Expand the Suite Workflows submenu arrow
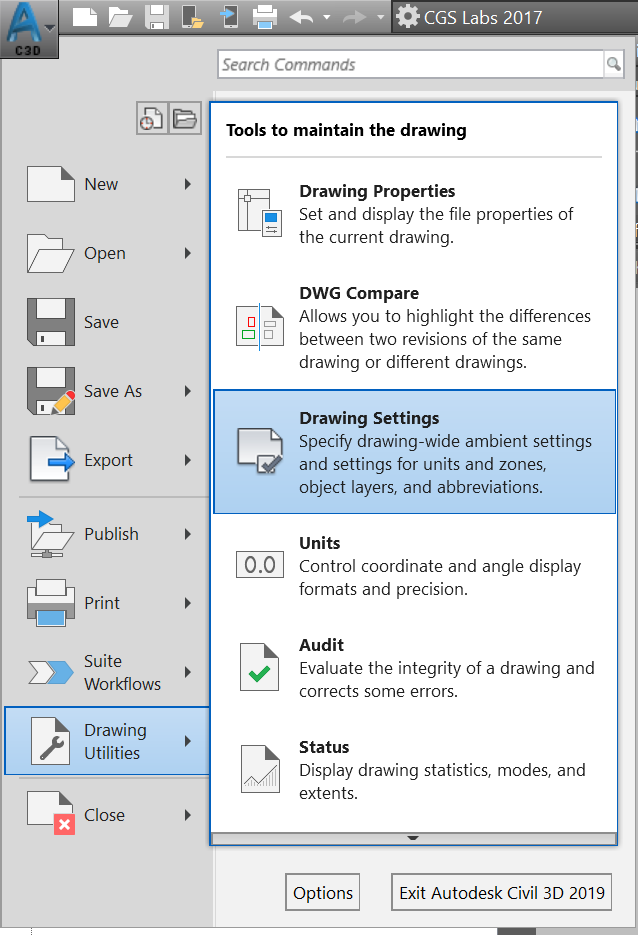 188,672
